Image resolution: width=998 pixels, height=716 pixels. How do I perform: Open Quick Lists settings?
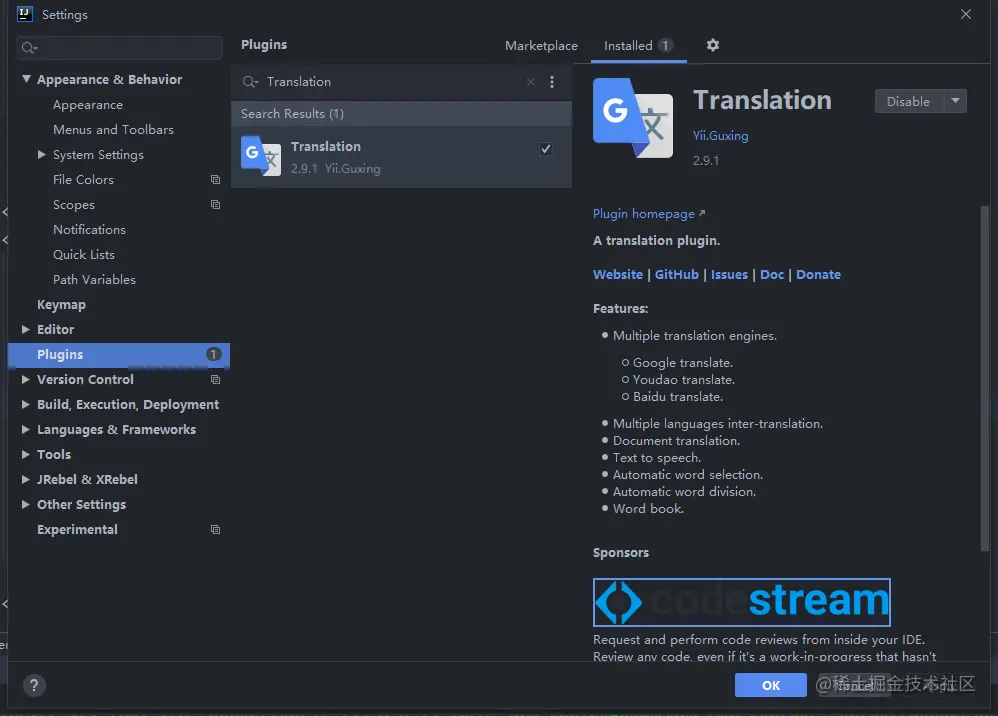[x=84, y=255]
